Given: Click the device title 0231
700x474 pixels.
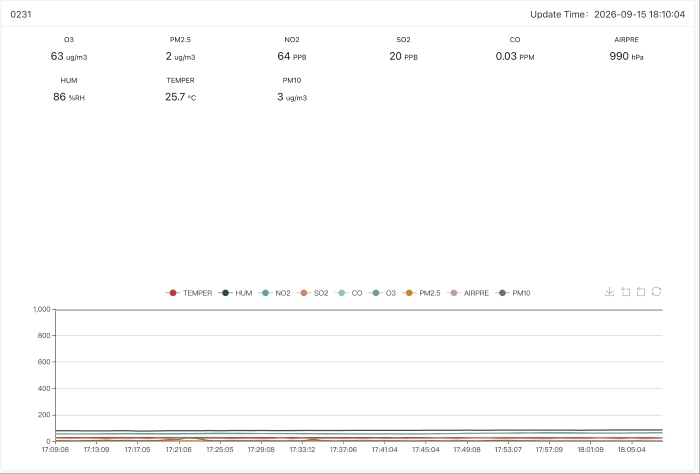Looking at the screenshot, I should click(x=21, y=14).
